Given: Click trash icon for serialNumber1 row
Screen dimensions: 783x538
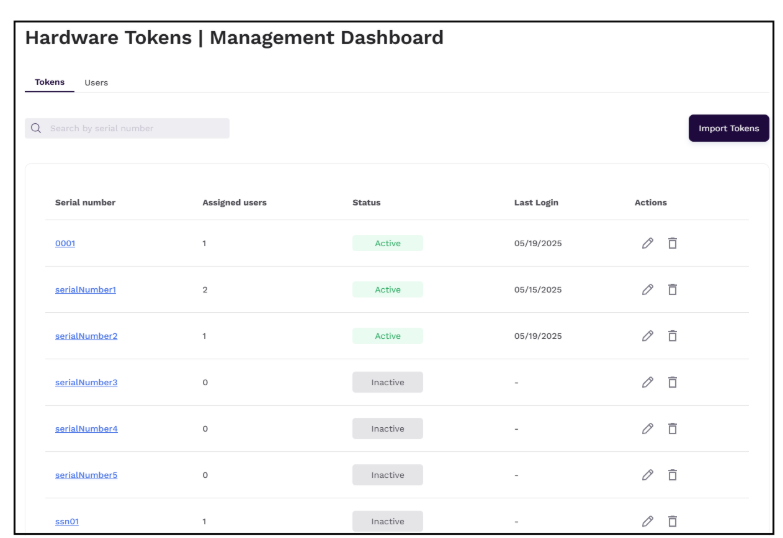Looking at the screenshot, I should [672, 290].
